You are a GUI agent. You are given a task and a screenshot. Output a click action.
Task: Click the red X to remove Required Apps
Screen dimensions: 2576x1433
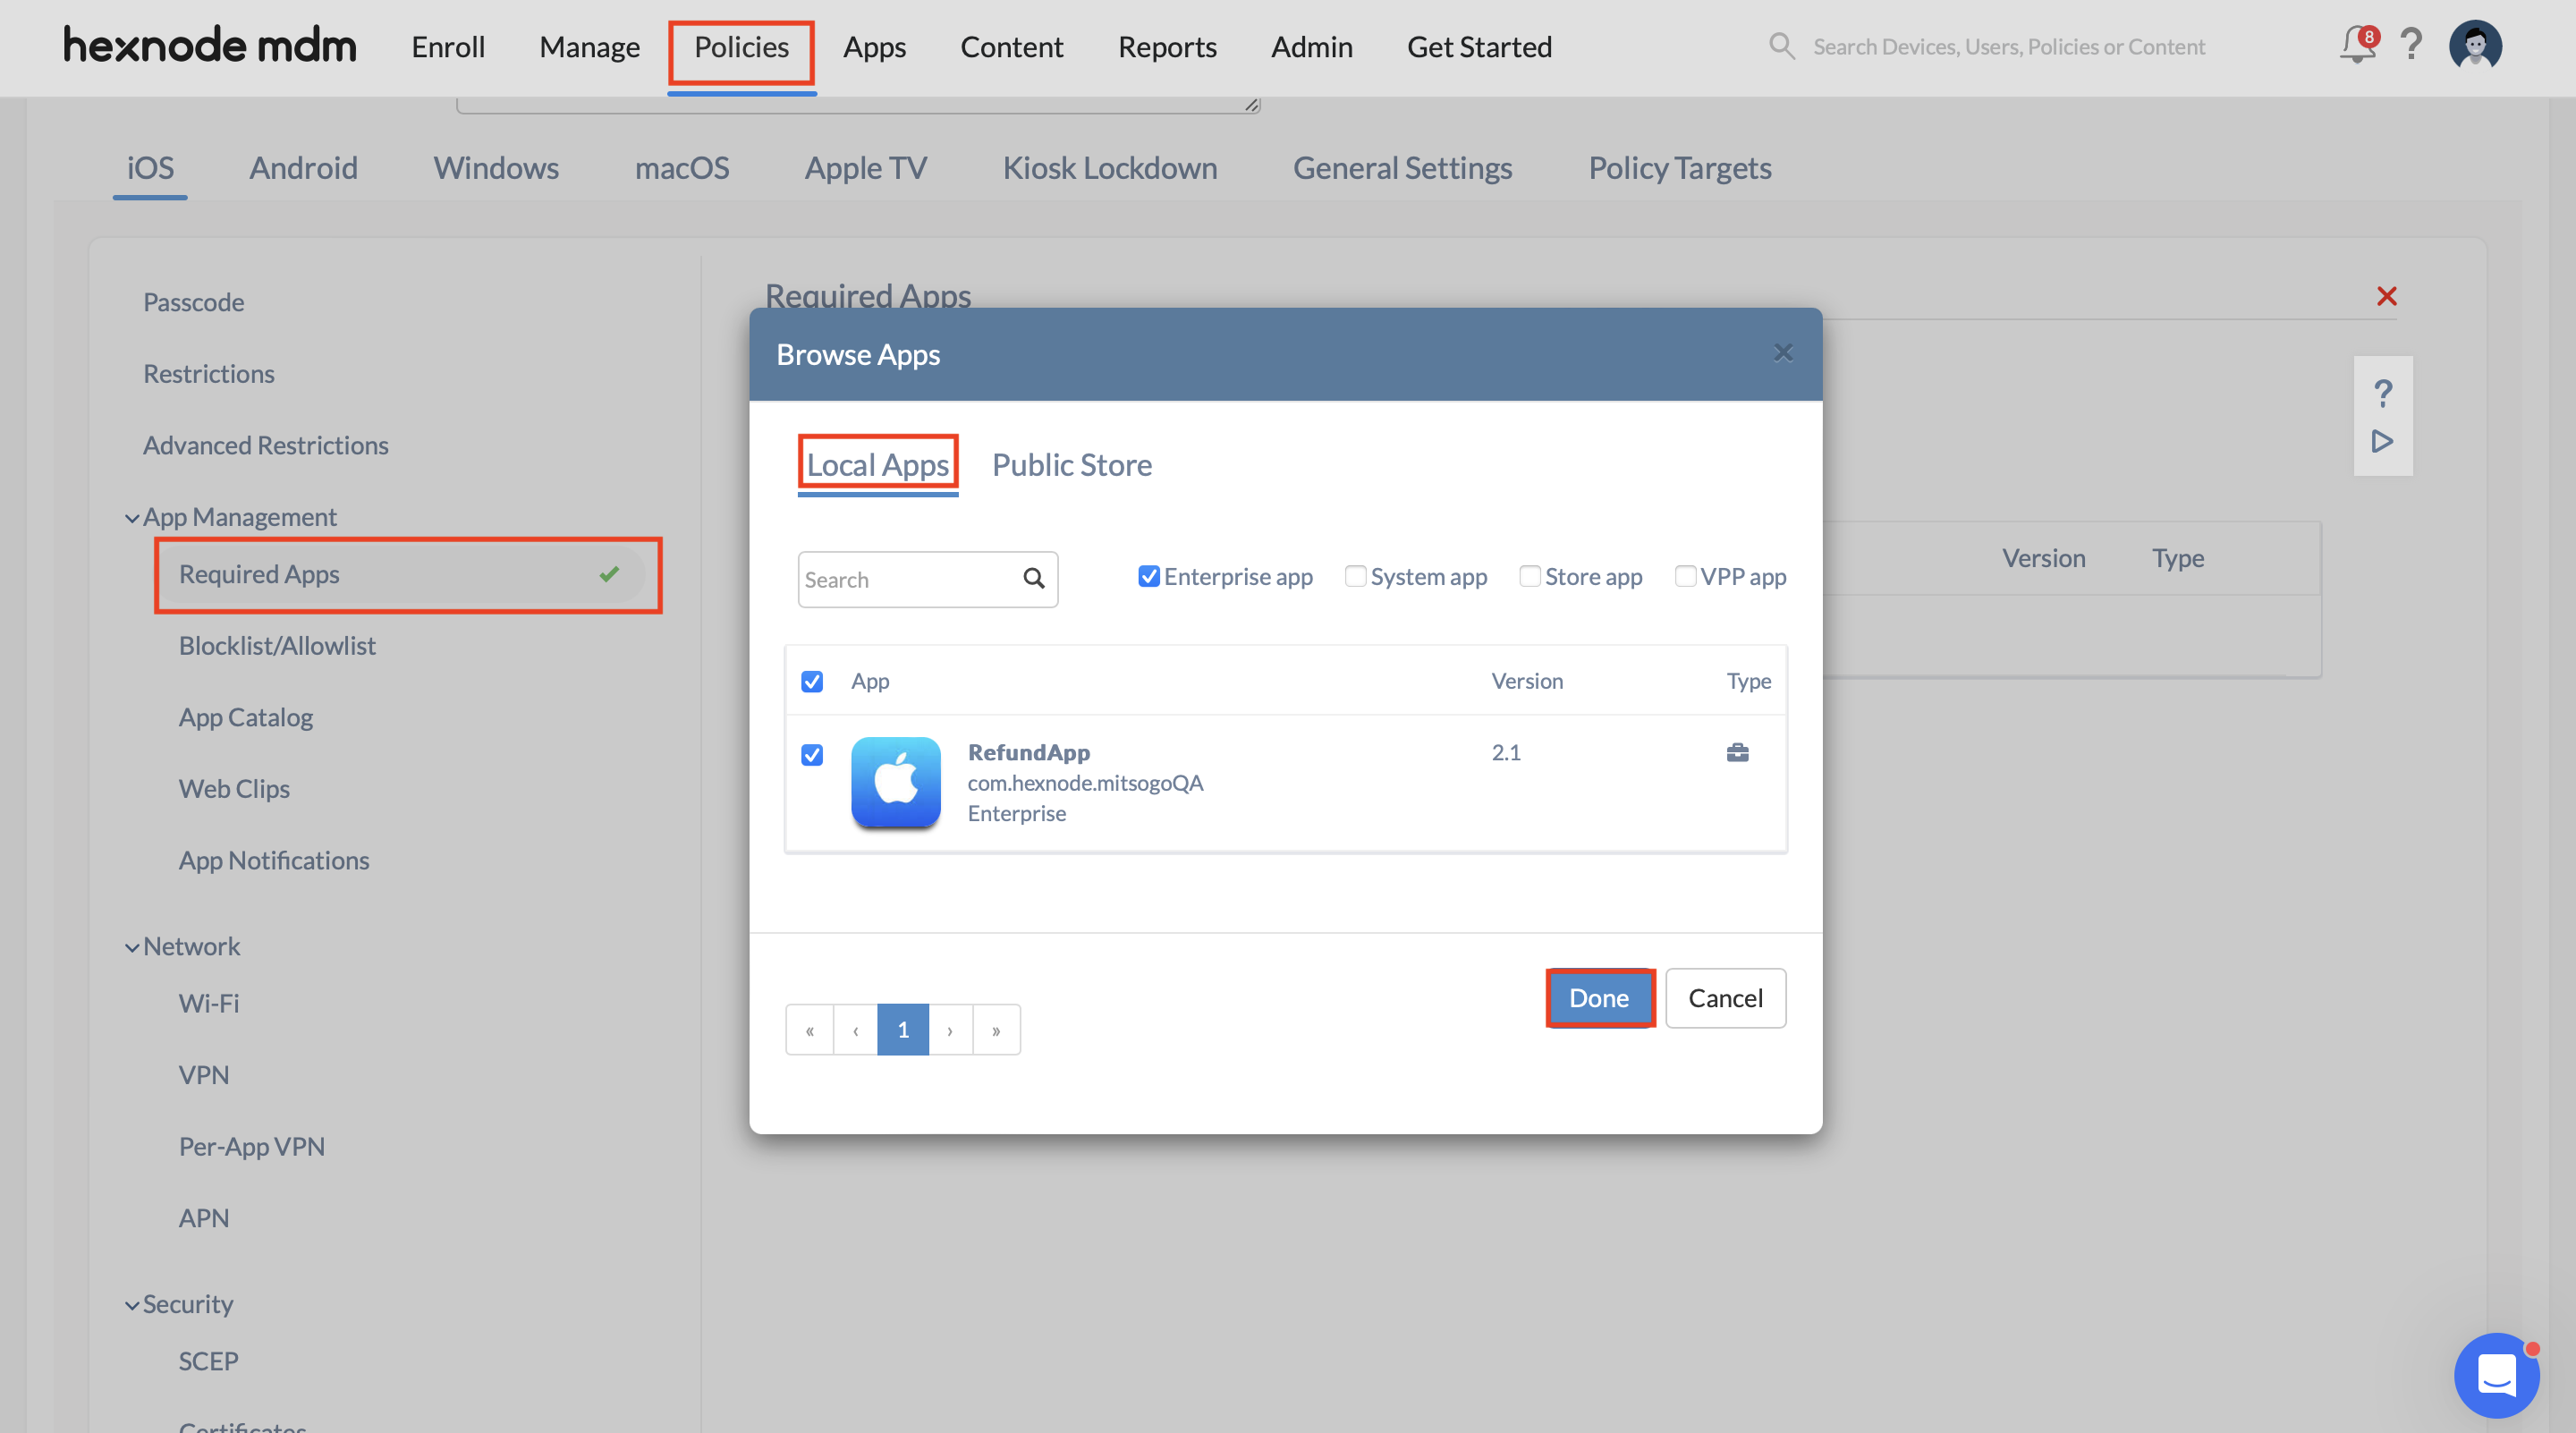2387,296
